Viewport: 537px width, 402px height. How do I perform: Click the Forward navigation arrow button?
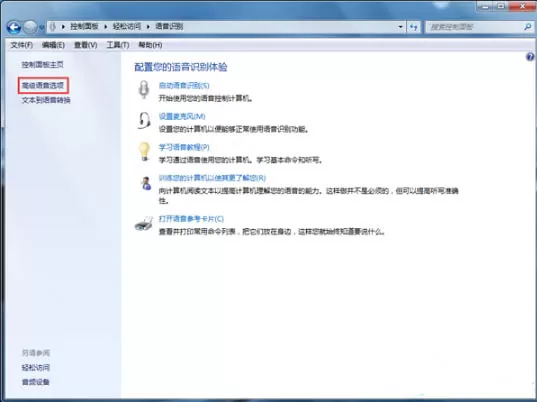pyautogui.click(x=30, y=27)
